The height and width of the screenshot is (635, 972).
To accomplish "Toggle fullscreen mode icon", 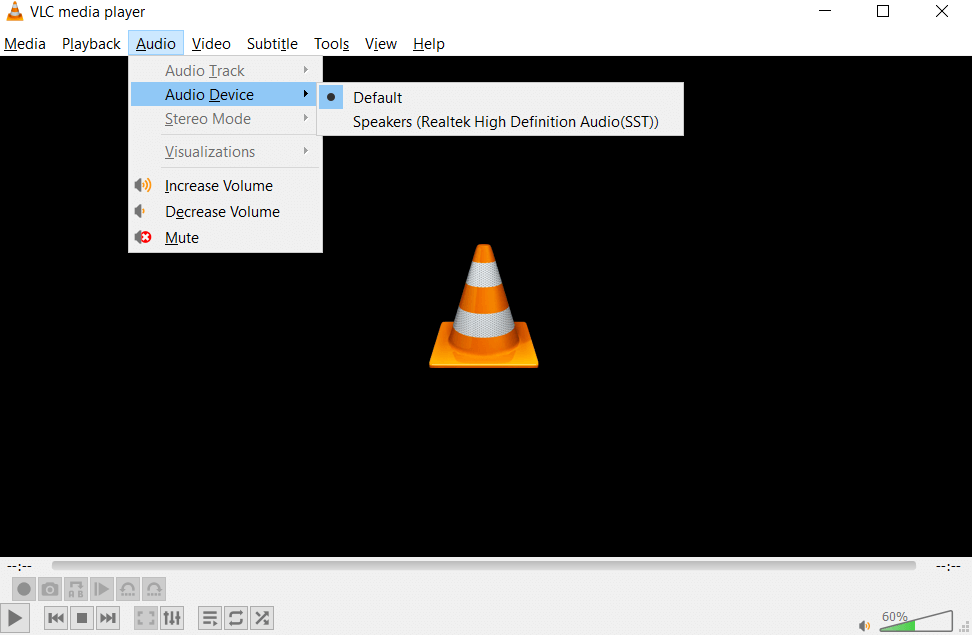I will (x=145, y=618).
